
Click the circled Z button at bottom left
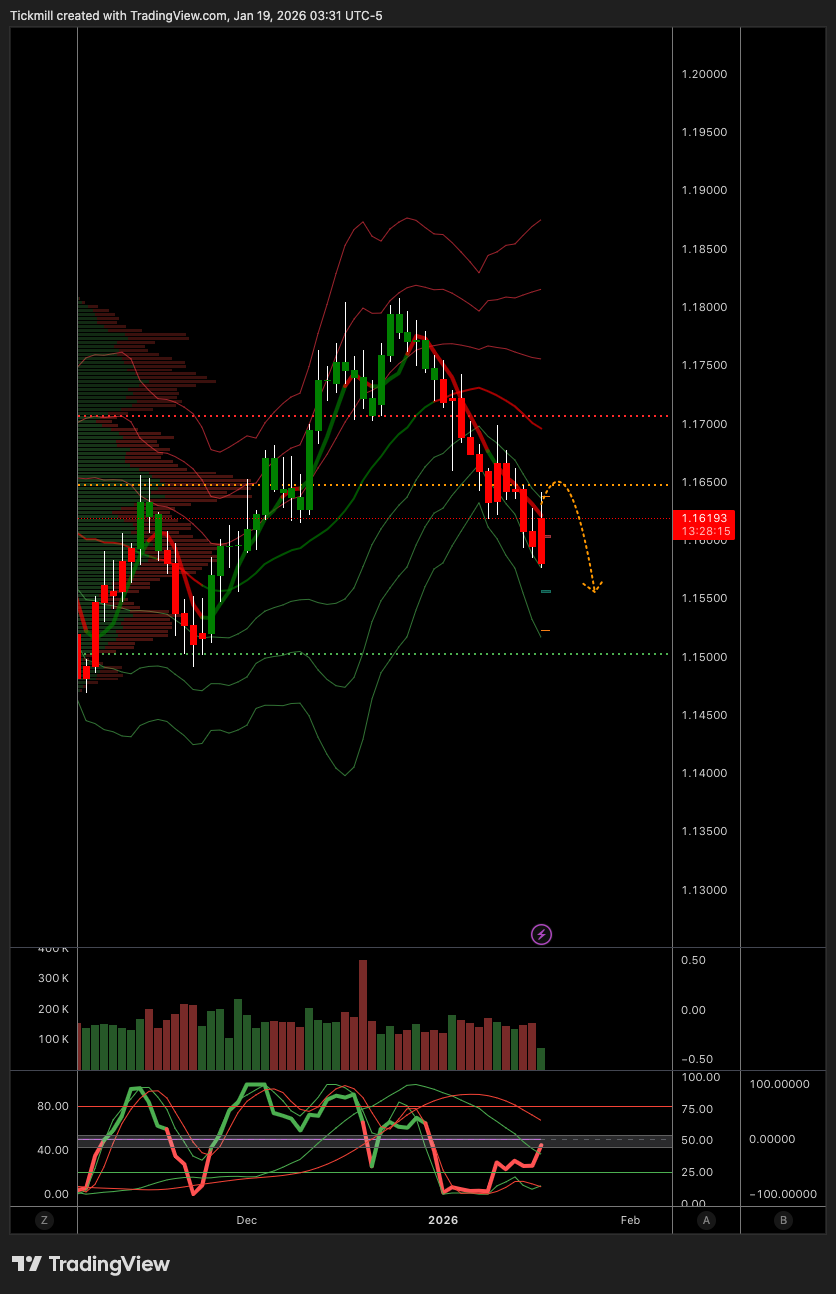click(44, 1220)
